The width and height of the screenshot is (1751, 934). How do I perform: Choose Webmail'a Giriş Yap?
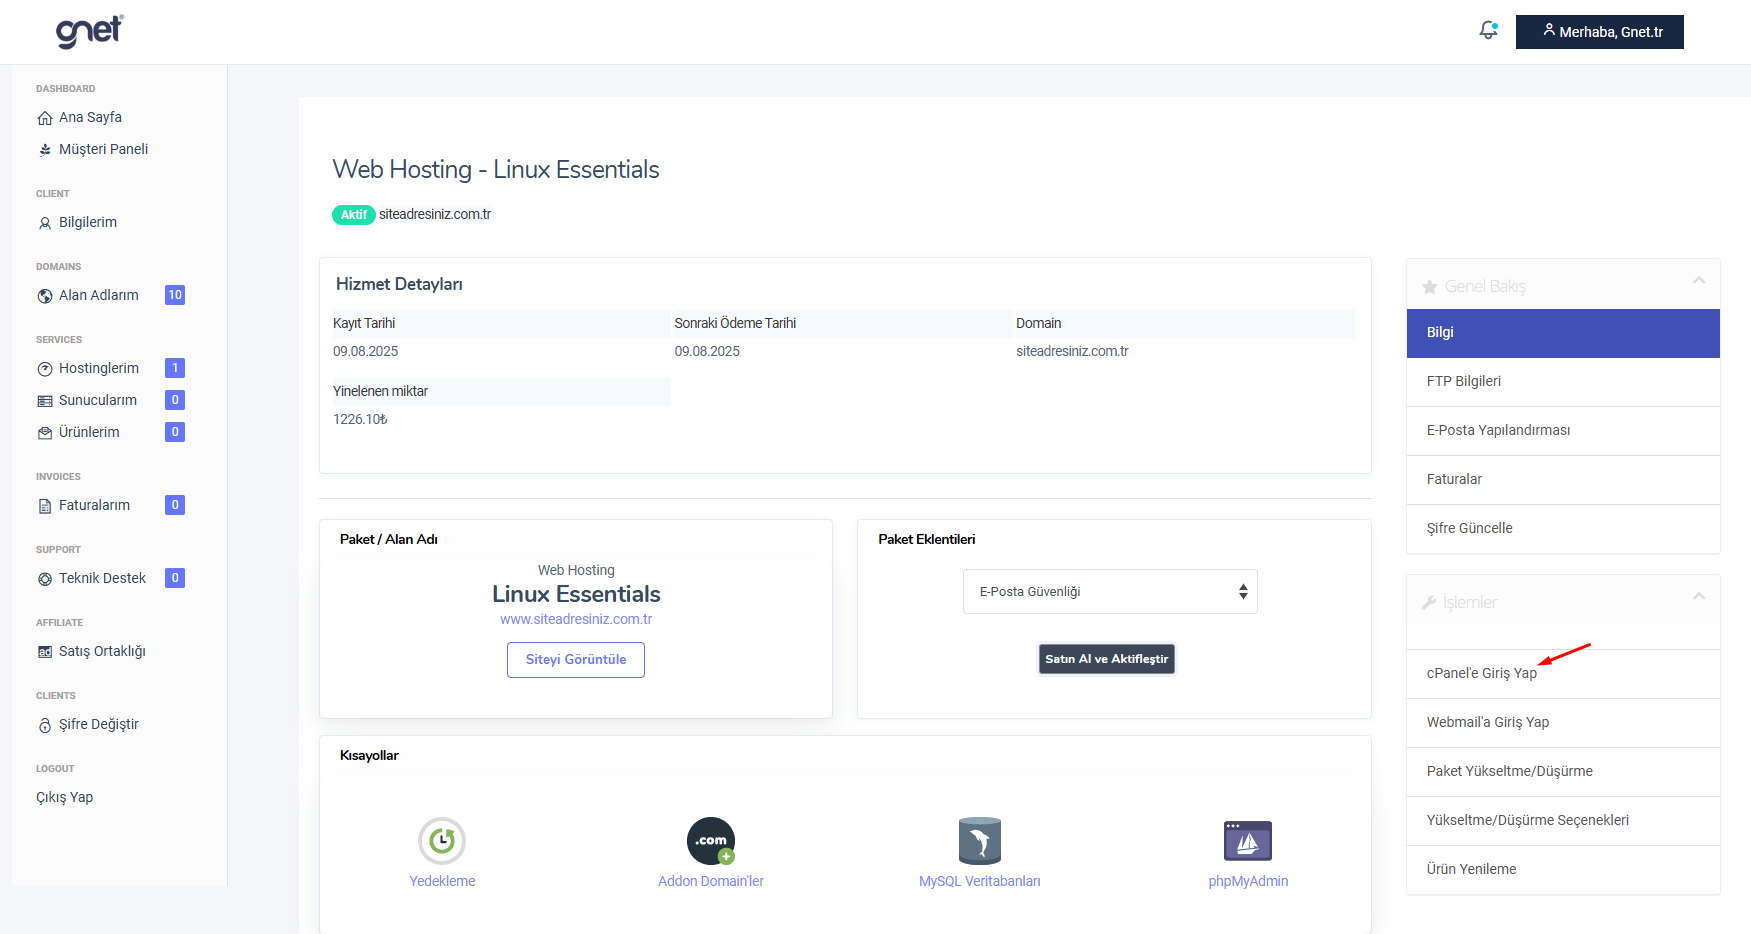point(1563,723)
